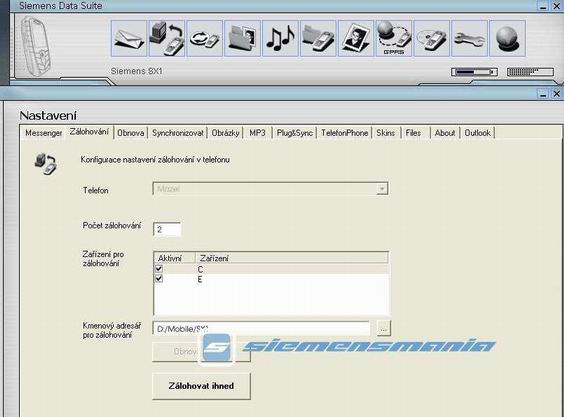
Task: Click the Zálohovat ihned button
Action: click(201, 386)
